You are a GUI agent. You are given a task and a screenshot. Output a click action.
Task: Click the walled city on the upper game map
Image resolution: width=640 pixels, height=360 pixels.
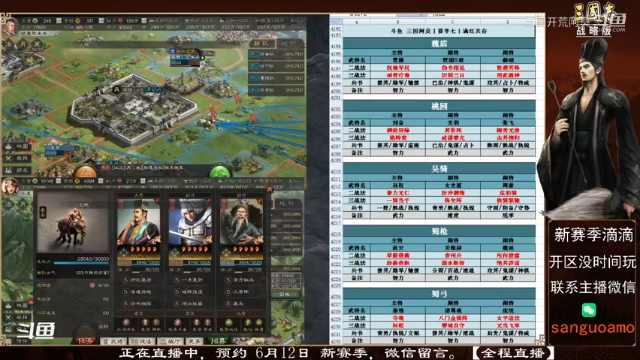[x=133, y=108]
